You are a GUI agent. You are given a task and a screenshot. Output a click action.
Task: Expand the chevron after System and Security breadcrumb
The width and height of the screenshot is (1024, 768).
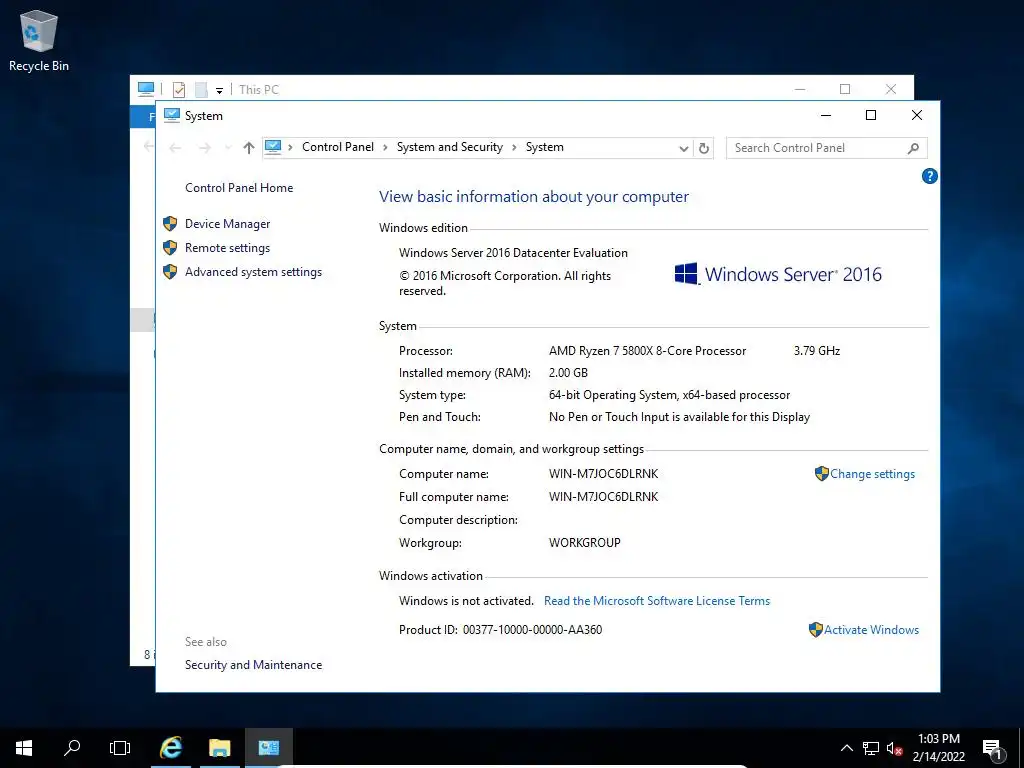[513, 148]
